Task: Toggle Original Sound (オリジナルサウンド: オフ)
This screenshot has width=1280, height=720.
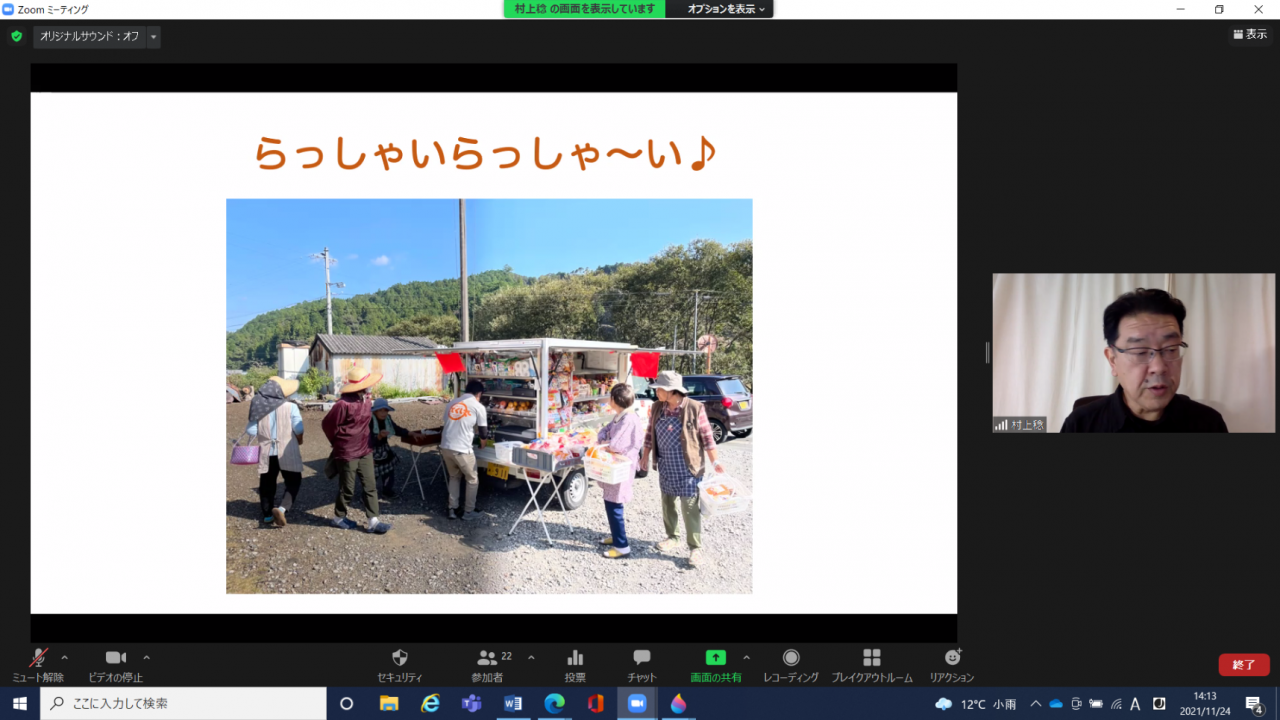Action: (89, 37)
